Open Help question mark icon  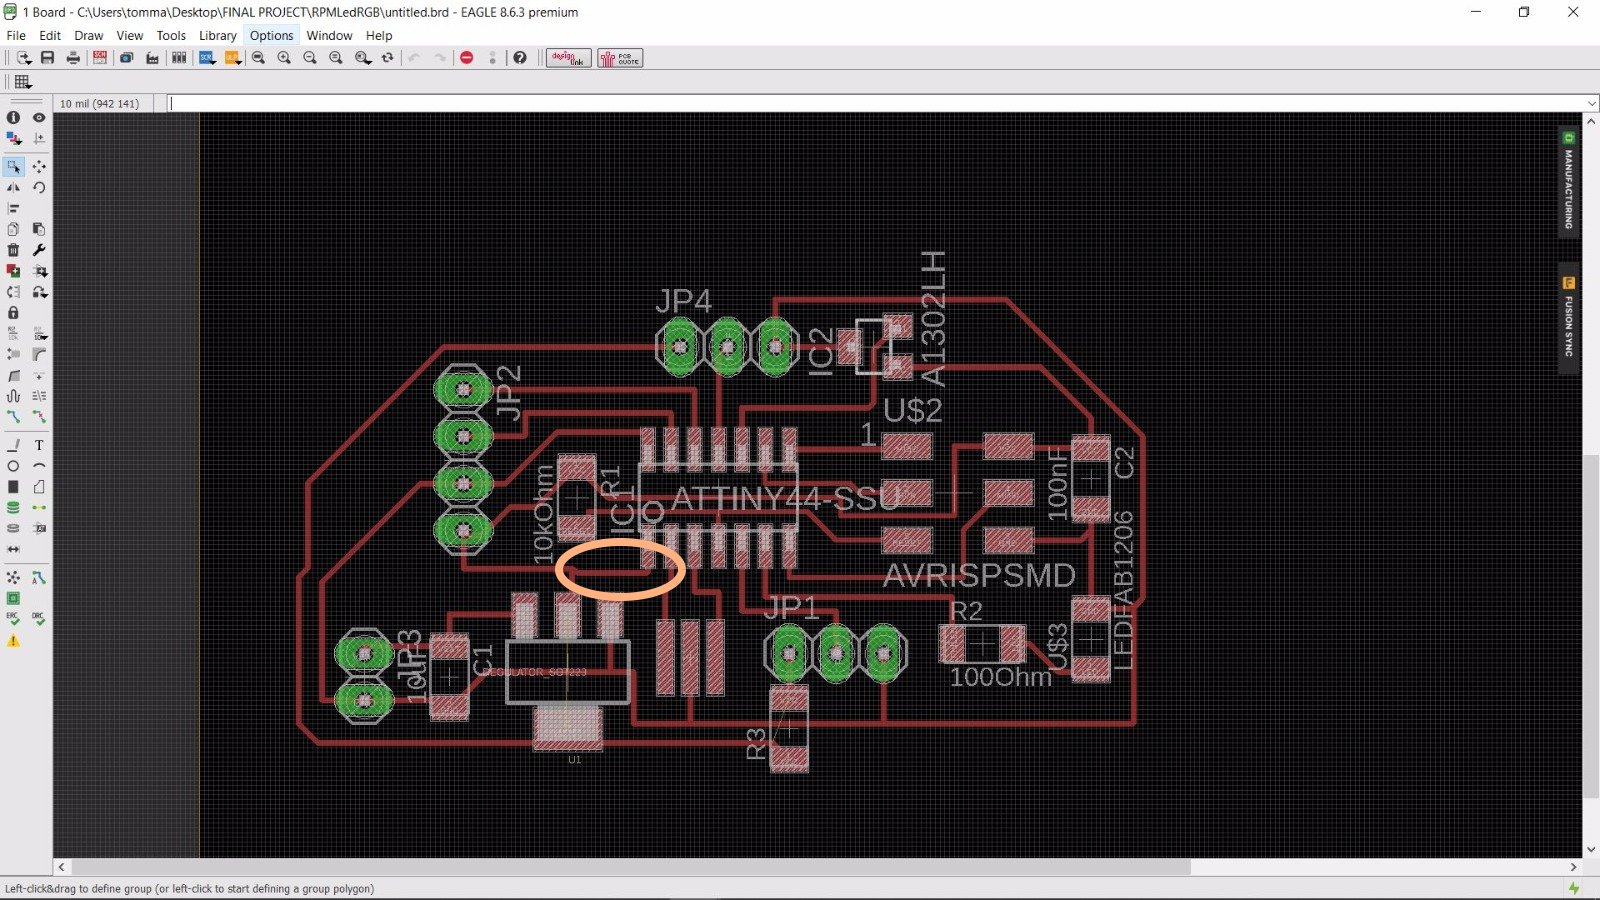point(519,58)
